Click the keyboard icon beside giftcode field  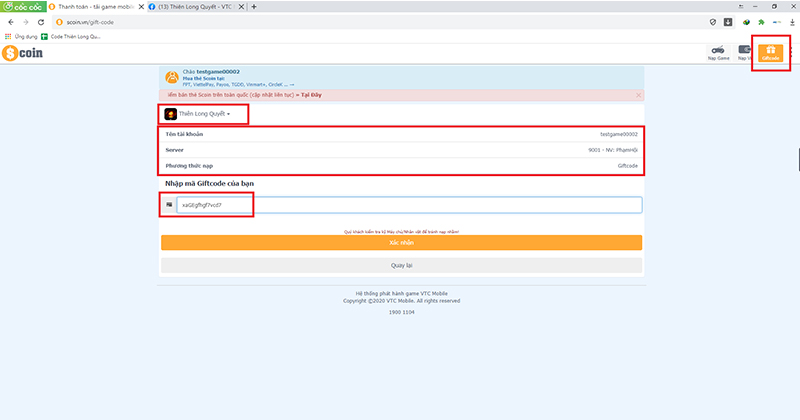pyautogui.click(x=169, y=205)
